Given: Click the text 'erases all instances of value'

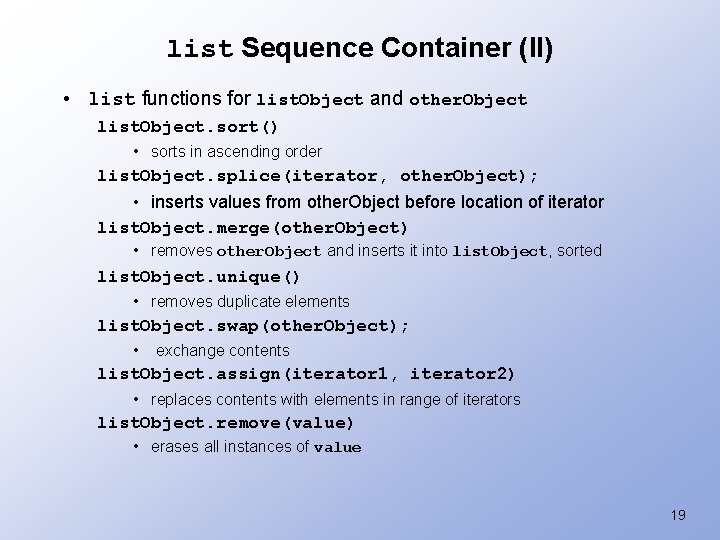Looking at the screenshot, I should pos(256,447).
